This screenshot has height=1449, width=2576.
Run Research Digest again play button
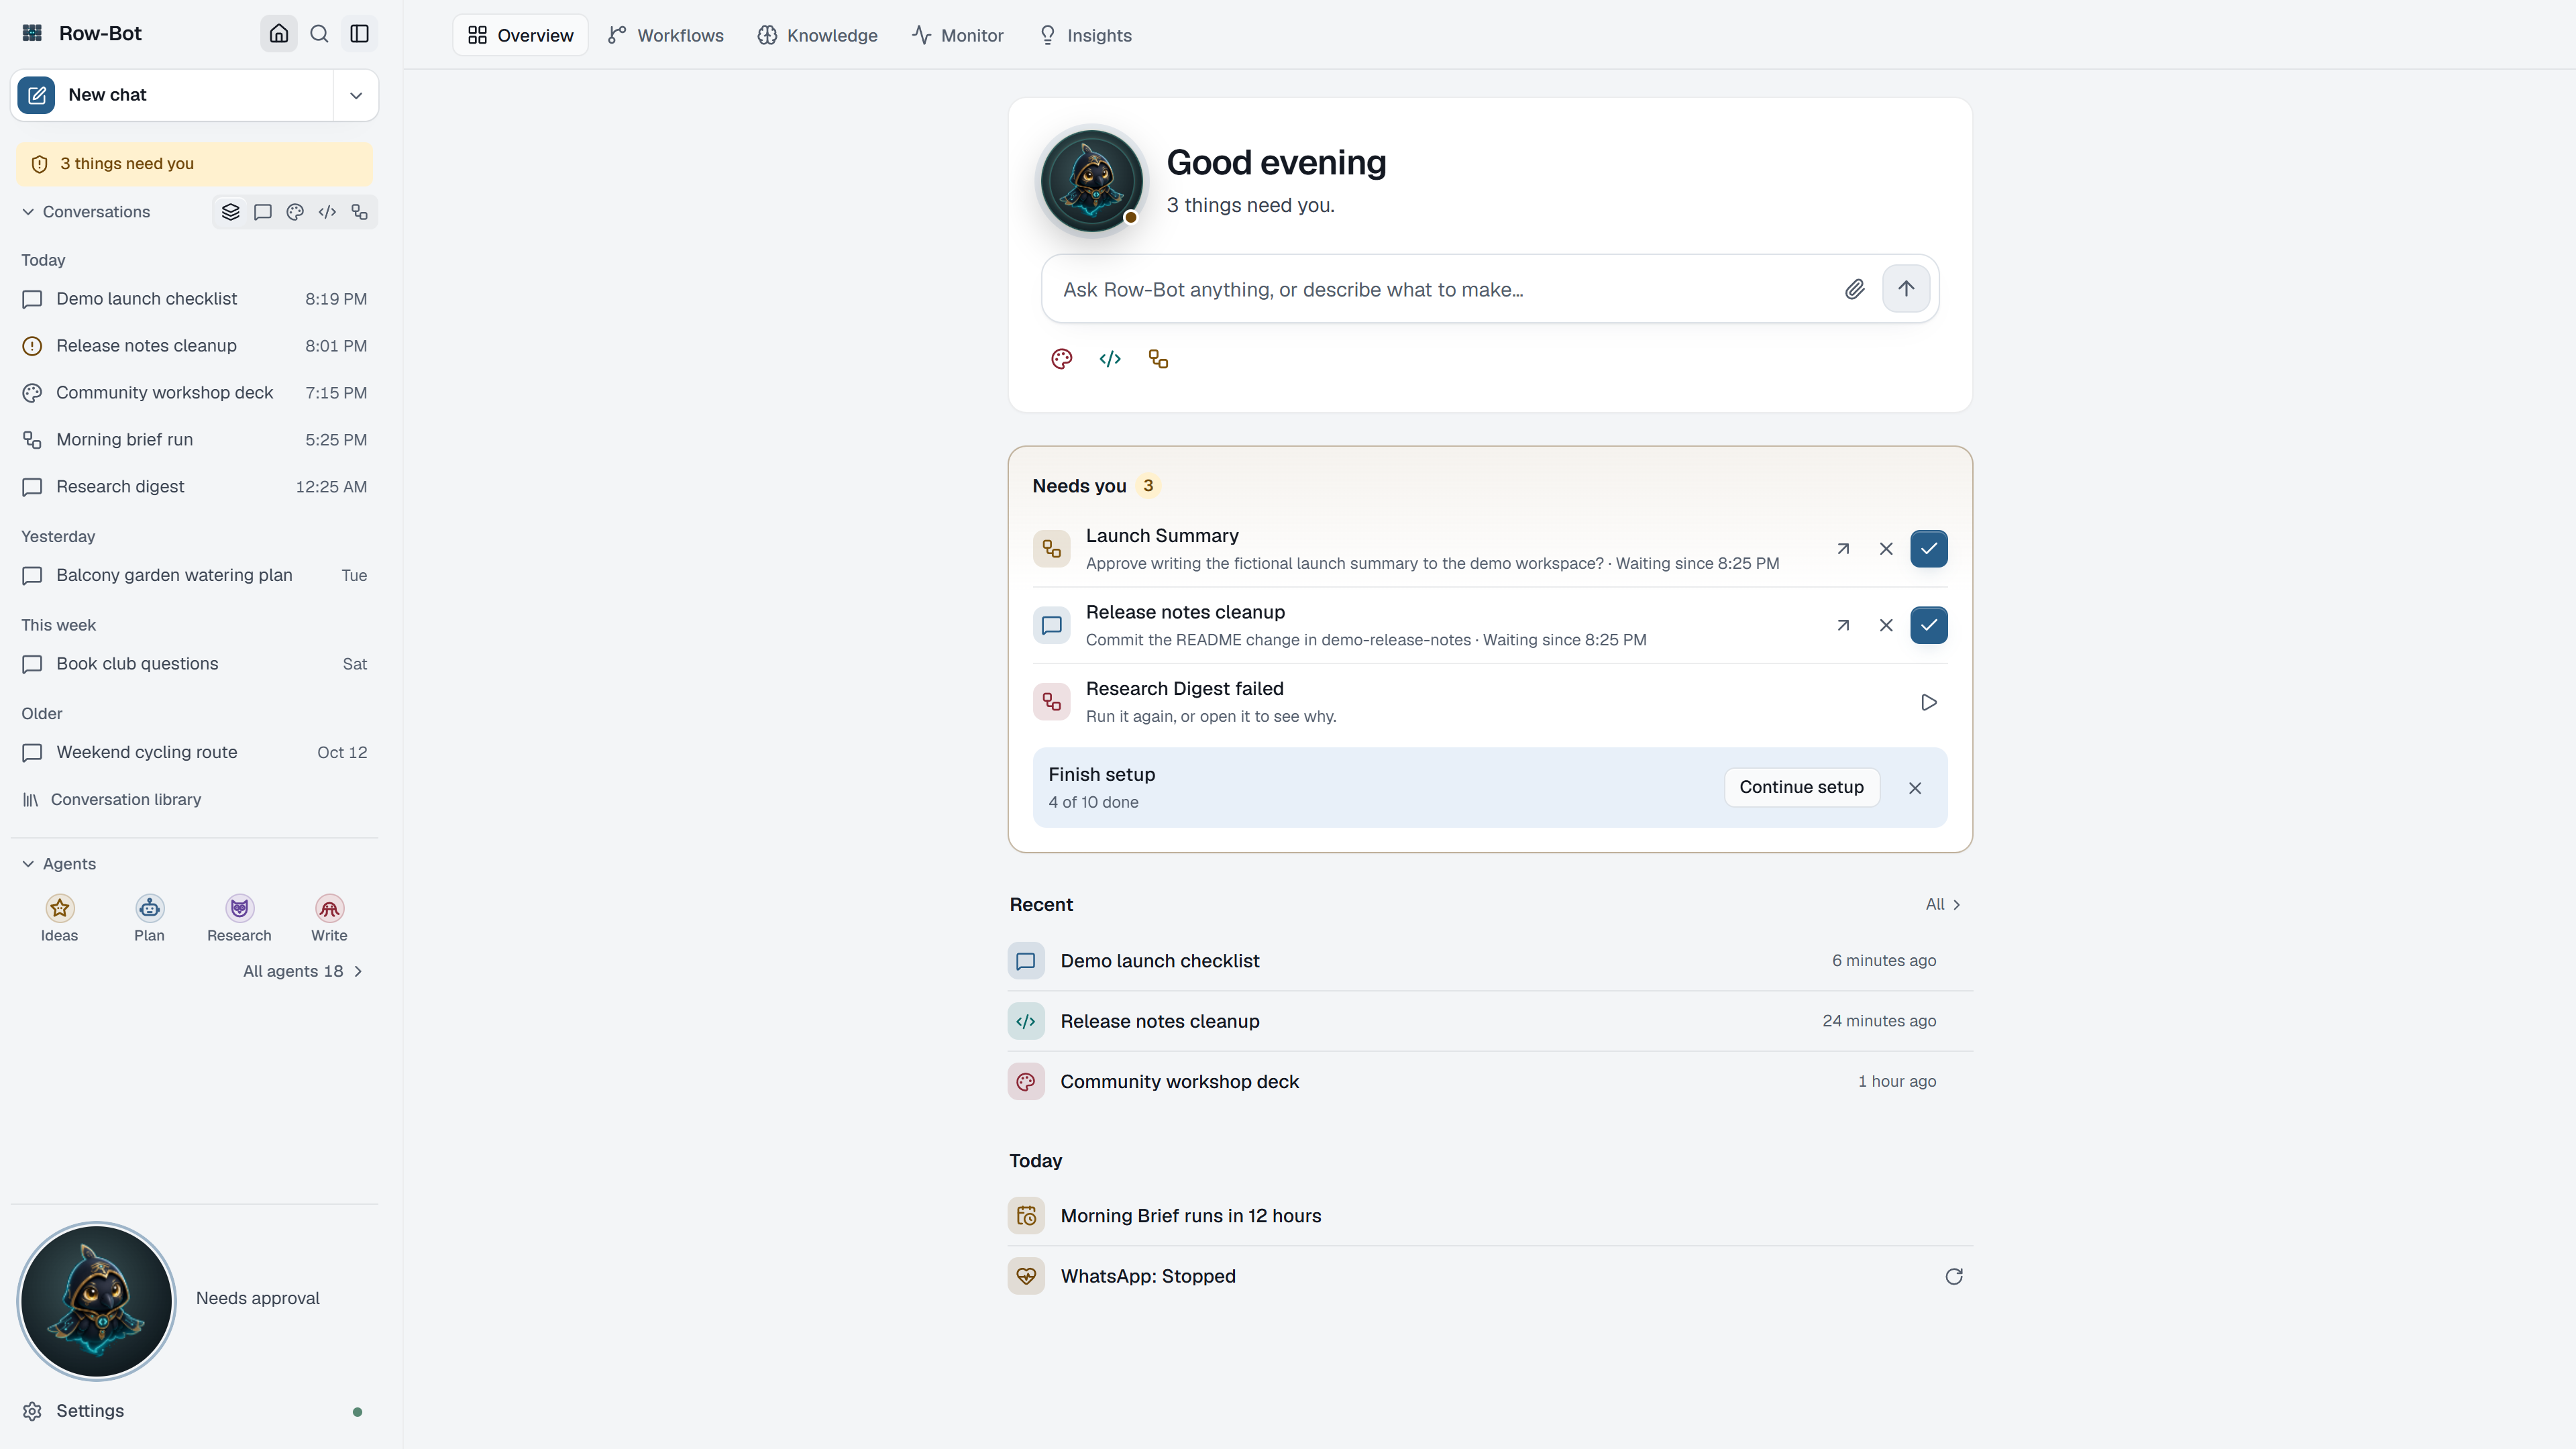tap(1929, 703)
